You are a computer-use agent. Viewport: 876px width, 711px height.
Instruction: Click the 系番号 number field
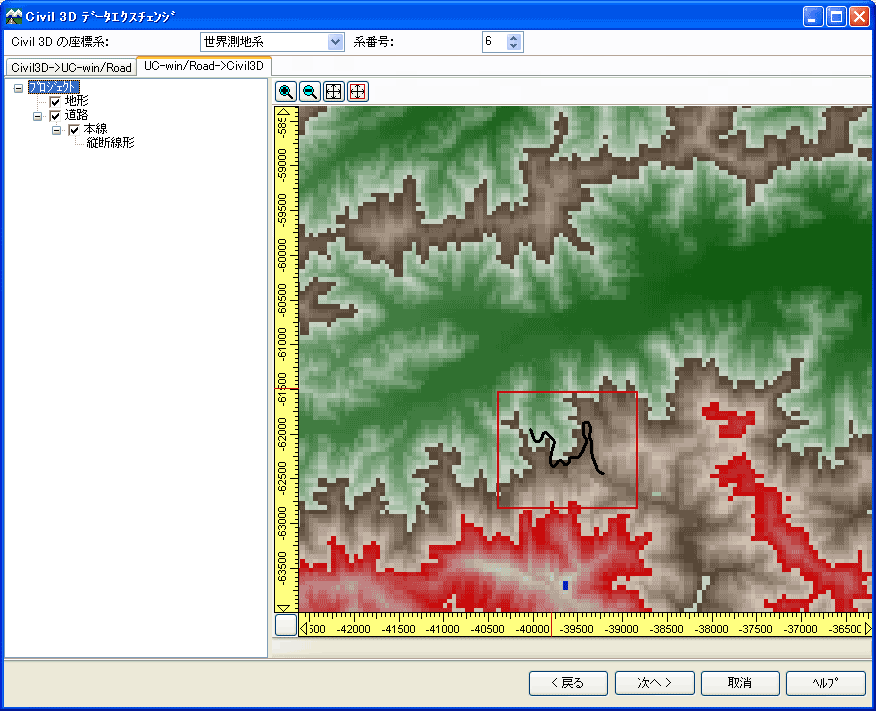[494, 42]
